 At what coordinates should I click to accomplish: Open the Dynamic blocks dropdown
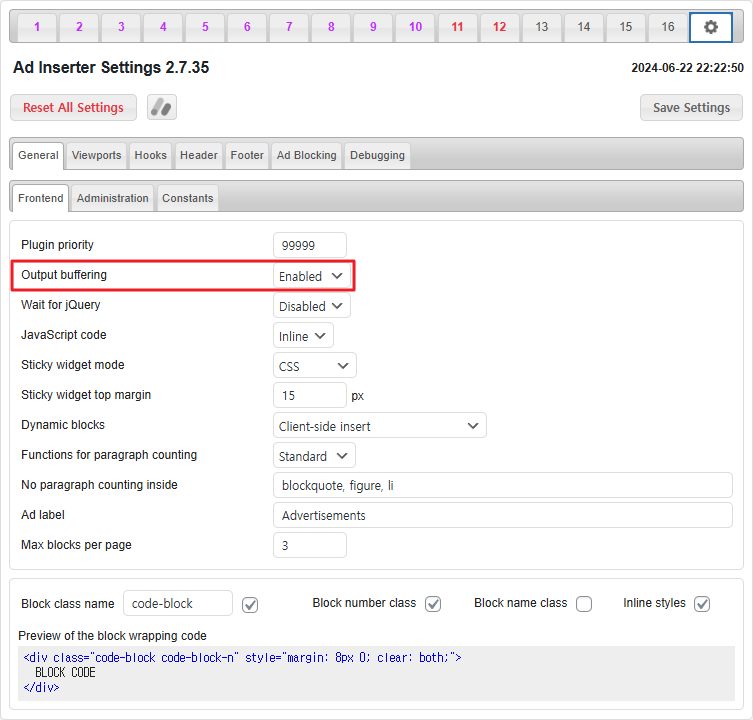coord(379,426)
